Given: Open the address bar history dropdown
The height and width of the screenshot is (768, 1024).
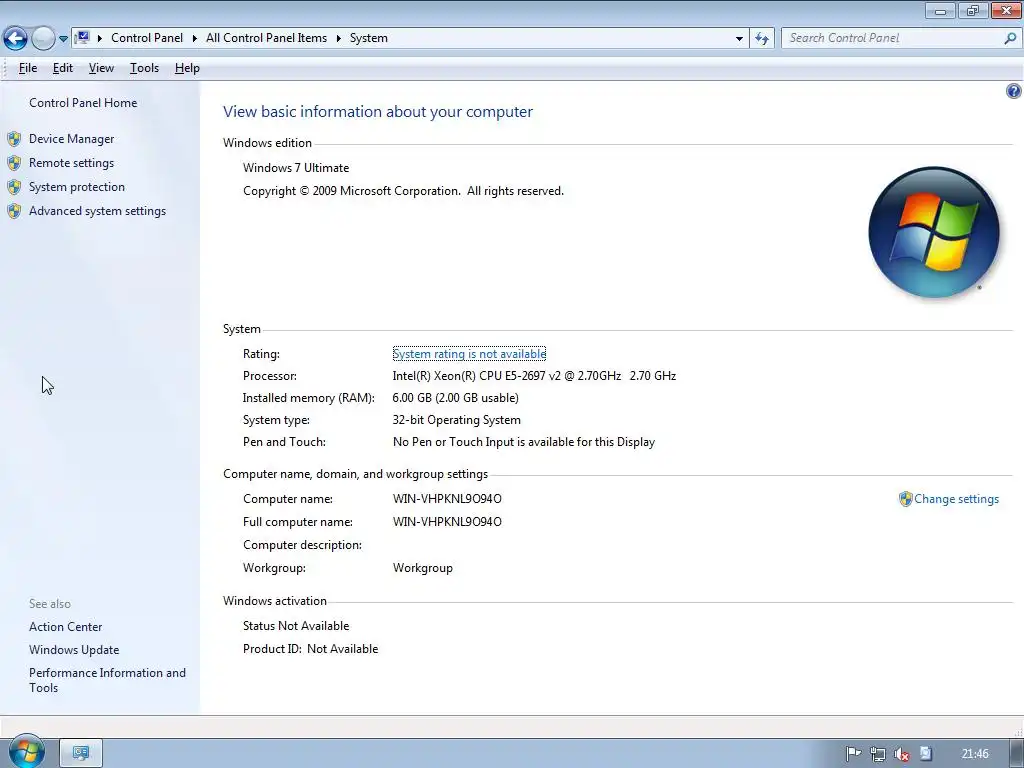Looking at the screenshot, I should tap(739, 39).
